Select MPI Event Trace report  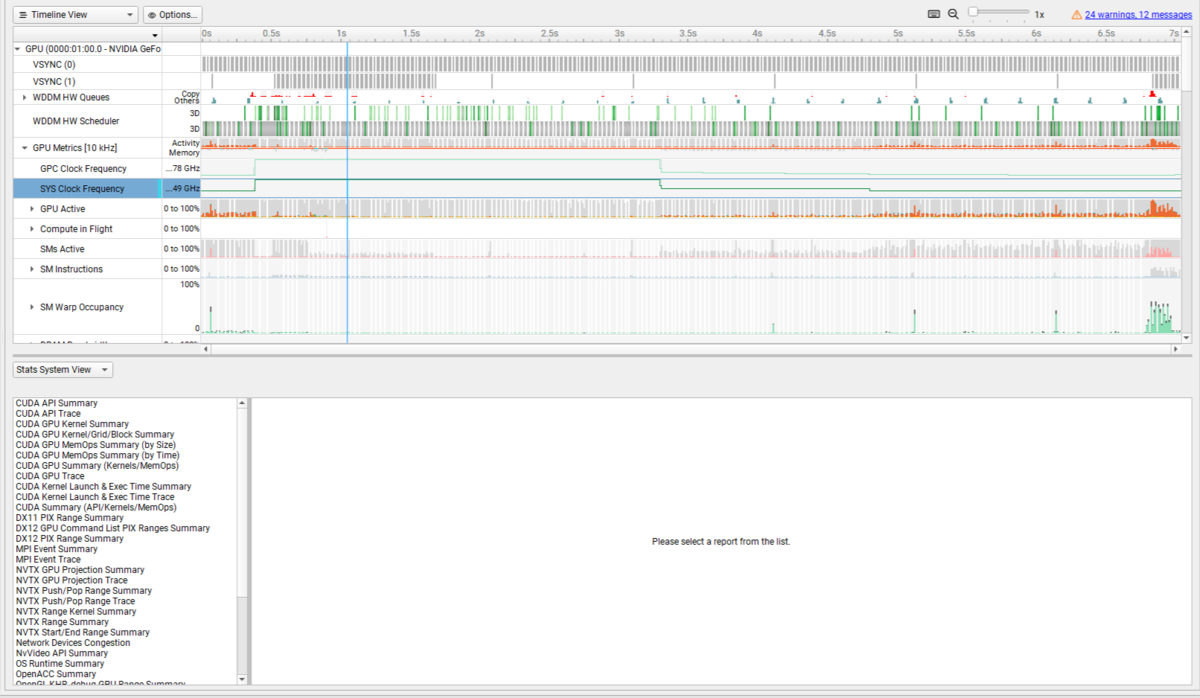48,559
